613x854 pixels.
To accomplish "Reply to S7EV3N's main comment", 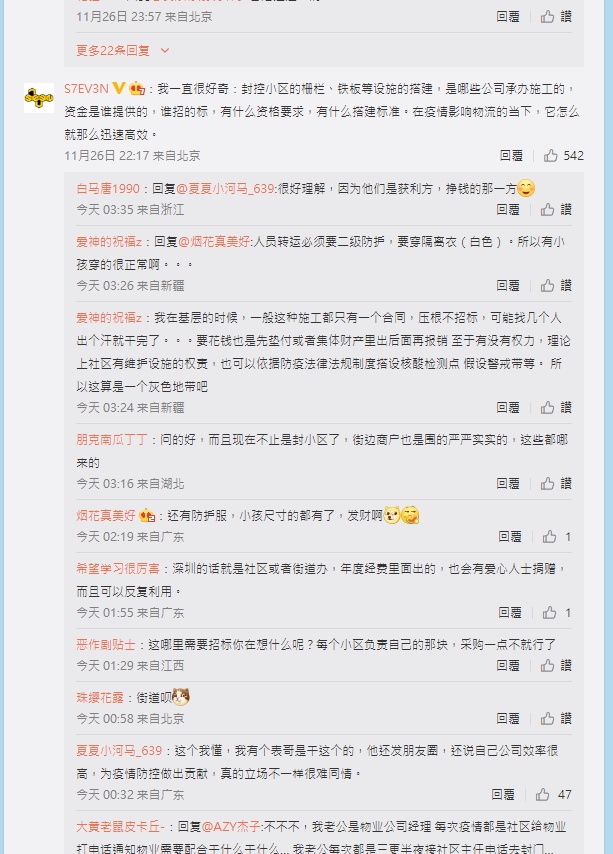I will coord(511,156).
